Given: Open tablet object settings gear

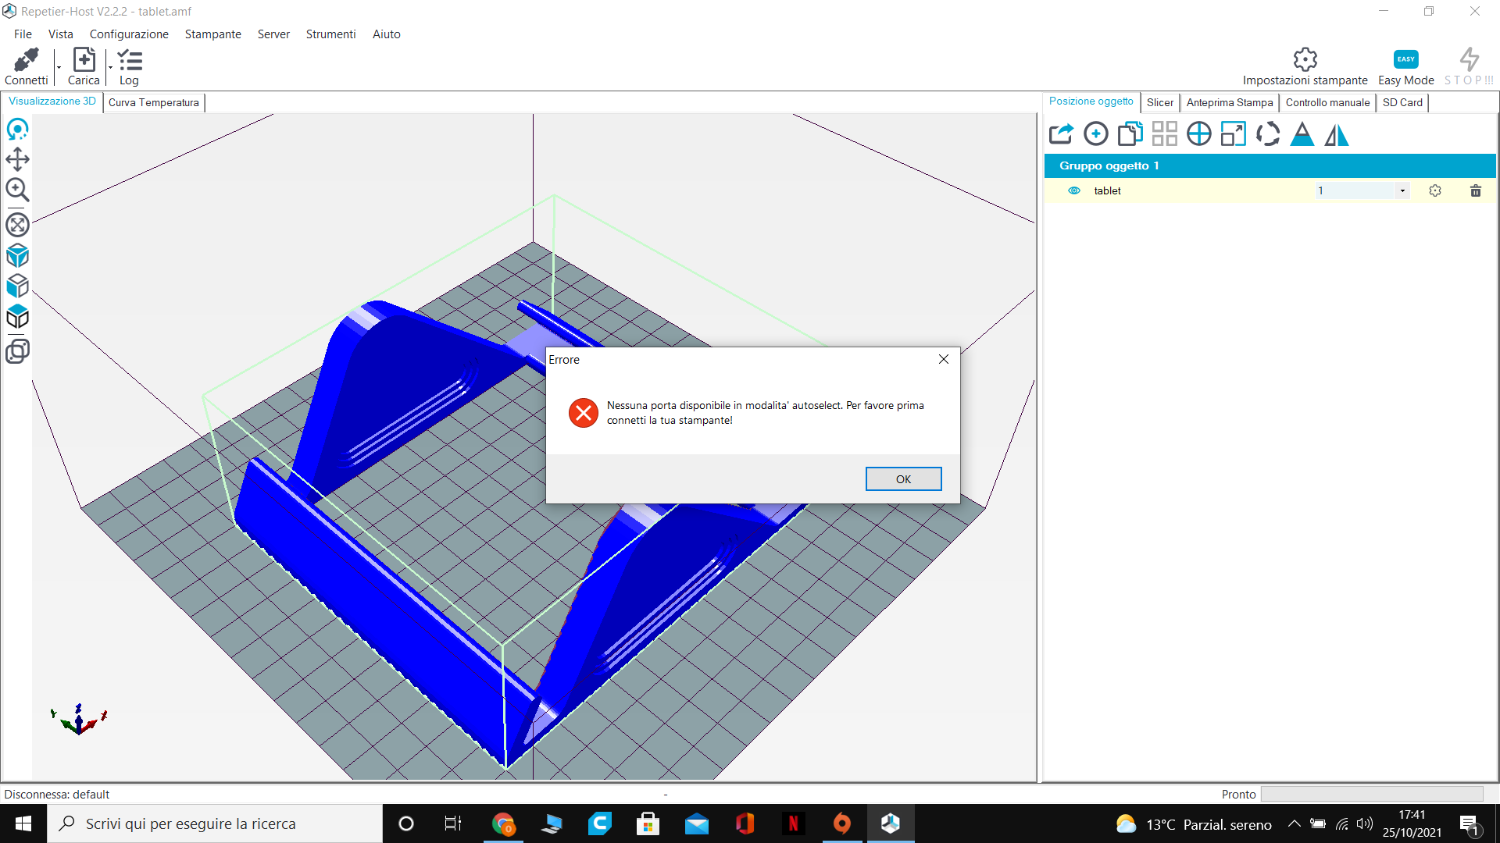Looking at the screenshot, I should 1435,191.
